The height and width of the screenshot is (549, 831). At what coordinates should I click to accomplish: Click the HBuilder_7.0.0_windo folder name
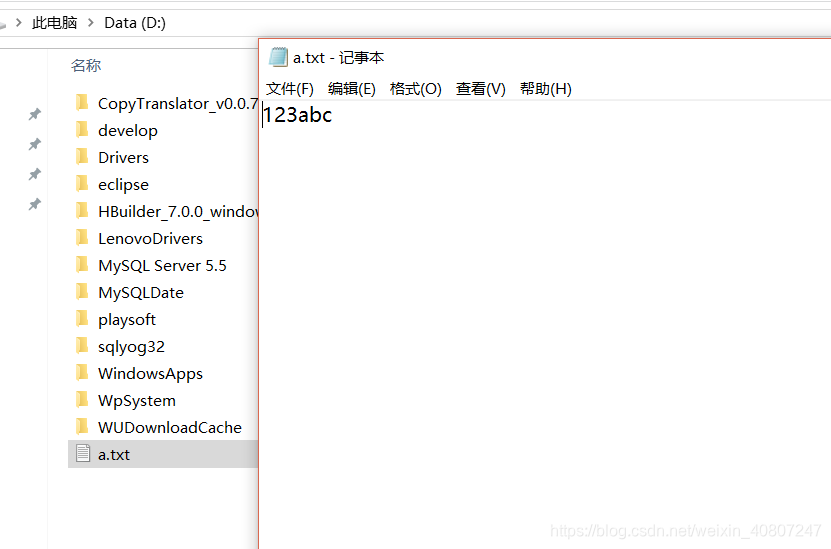click(x=178, y=212)
